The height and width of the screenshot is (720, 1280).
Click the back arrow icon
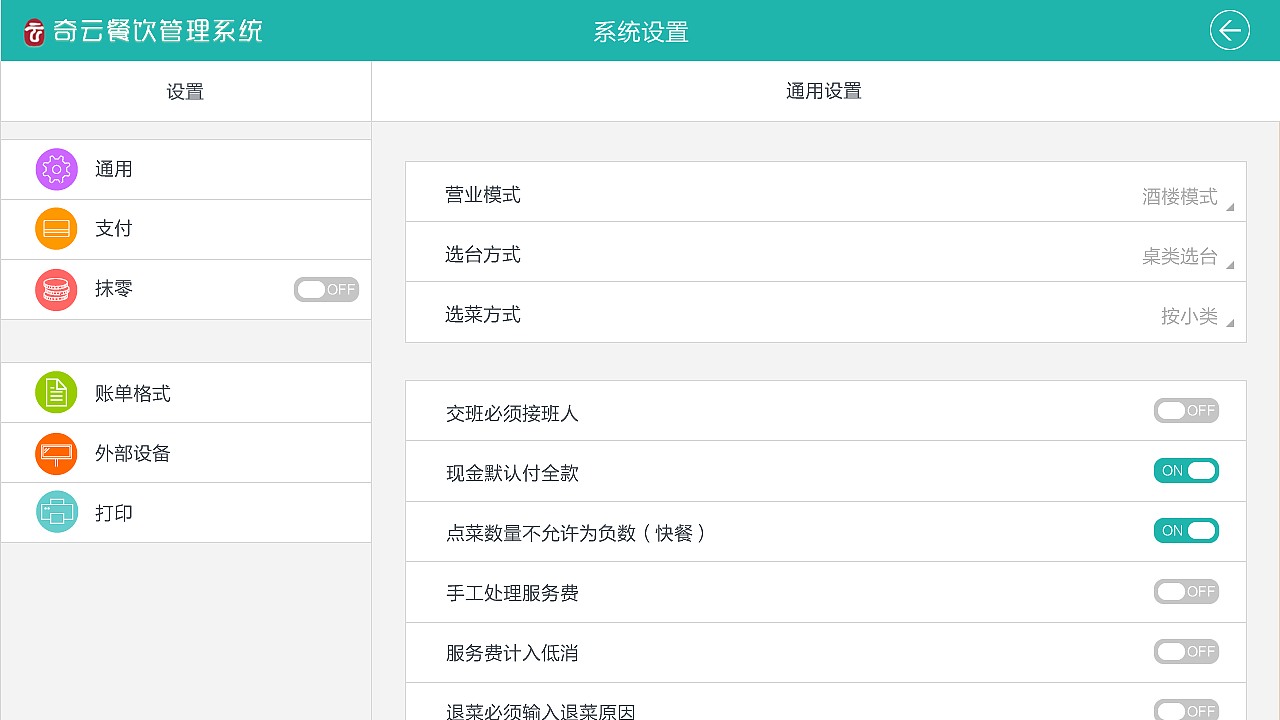tap(1229, 30)
